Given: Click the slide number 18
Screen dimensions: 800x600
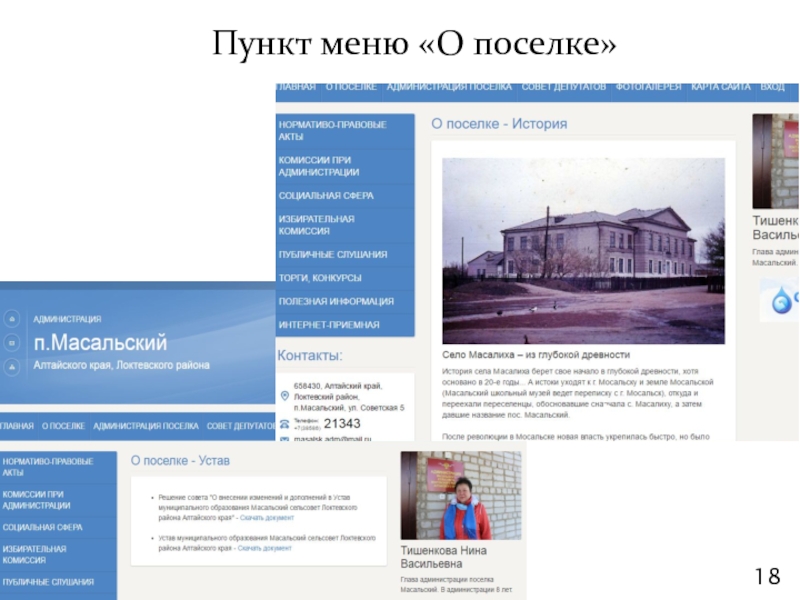Looking at the screenshot, I should pyautogui.click(x=767, y=577).
